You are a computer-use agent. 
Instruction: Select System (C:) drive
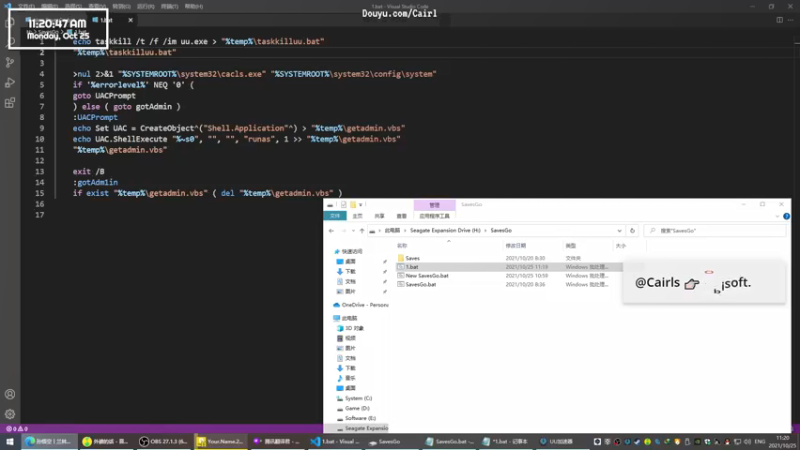(354, 398)
